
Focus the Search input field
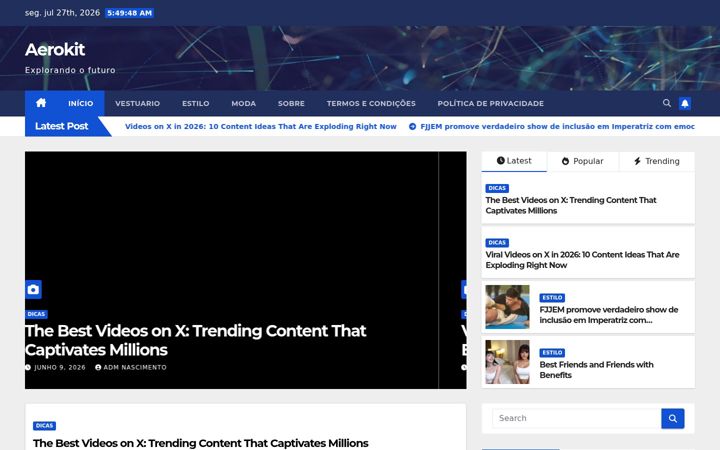coord(577,418)
